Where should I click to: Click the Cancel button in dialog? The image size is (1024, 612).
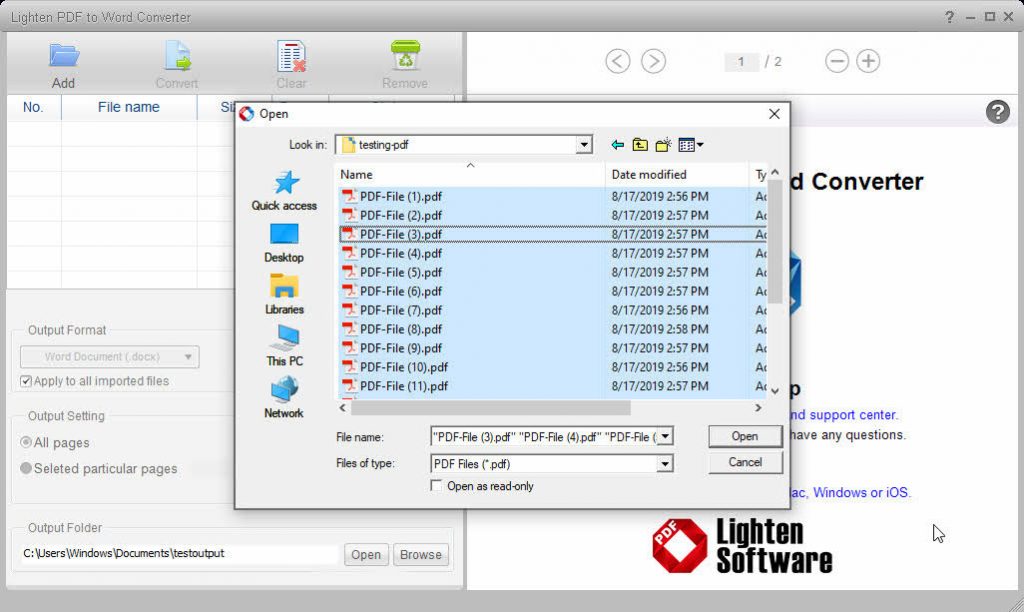point(745,462)
